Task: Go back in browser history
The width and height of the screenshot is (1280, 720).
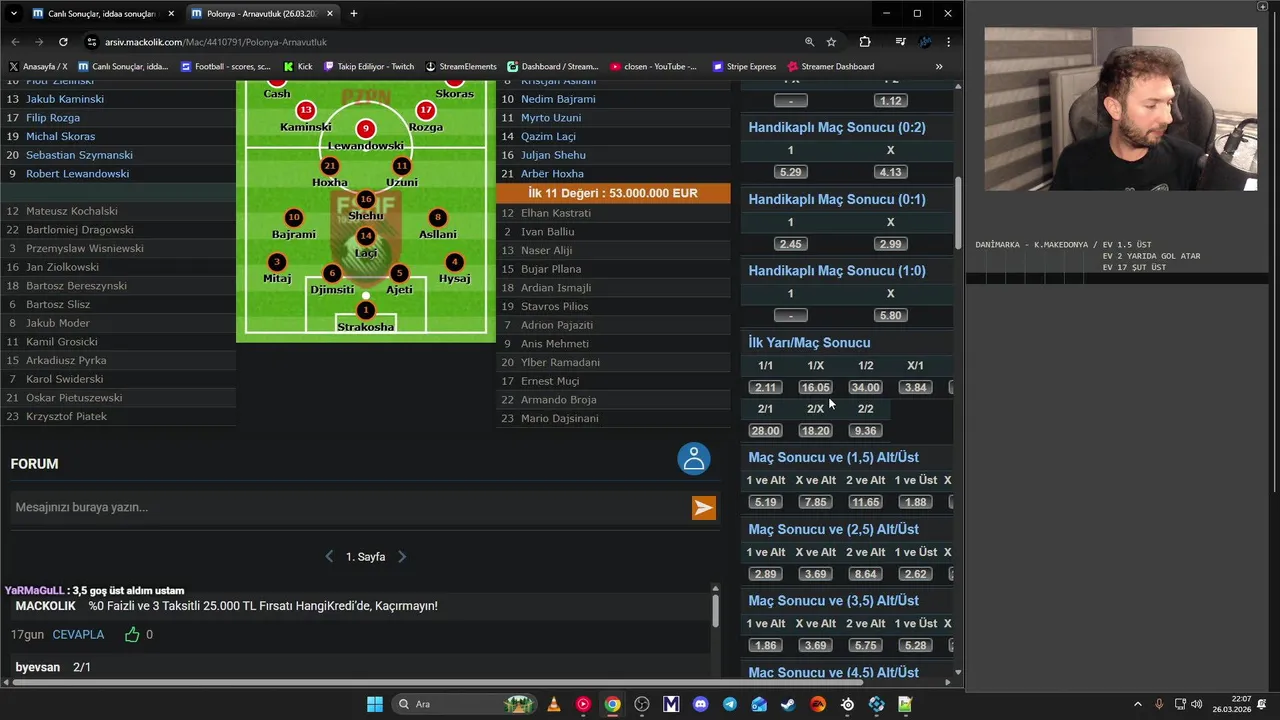Action: click(x=15, y=42)
